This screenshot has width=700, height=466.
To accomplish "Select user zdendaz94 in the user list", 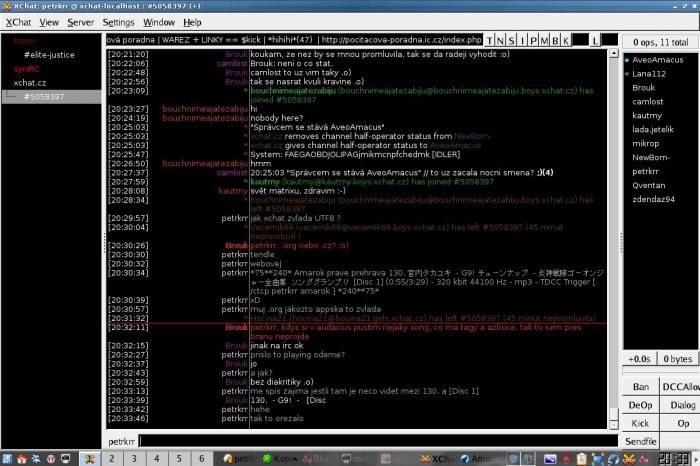I will click(x=653, y=200).
